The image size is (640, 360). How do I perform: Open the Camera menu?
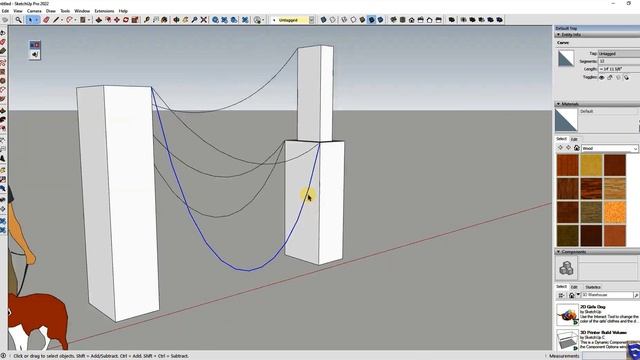(34, 11)
